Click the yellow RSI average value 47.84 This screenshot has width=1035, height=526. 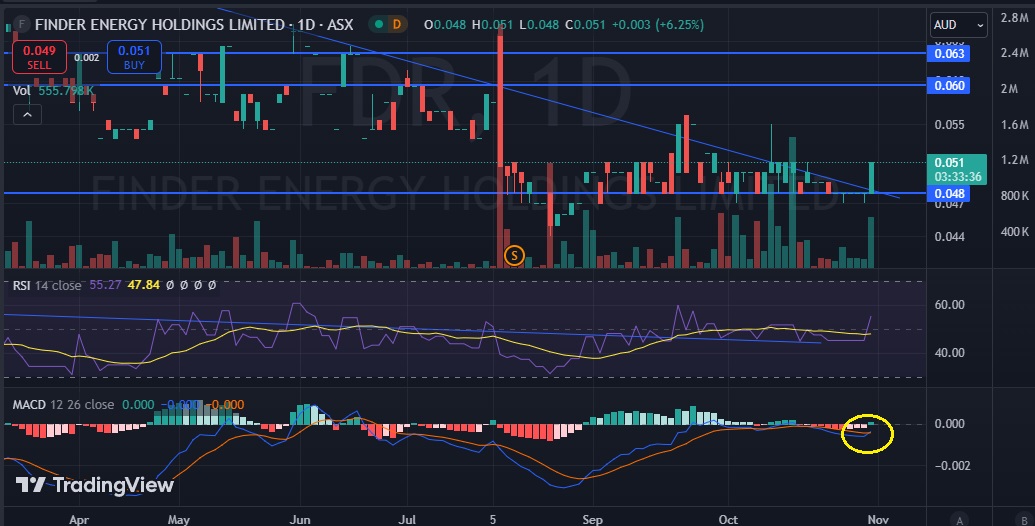(x=144, y=285)
